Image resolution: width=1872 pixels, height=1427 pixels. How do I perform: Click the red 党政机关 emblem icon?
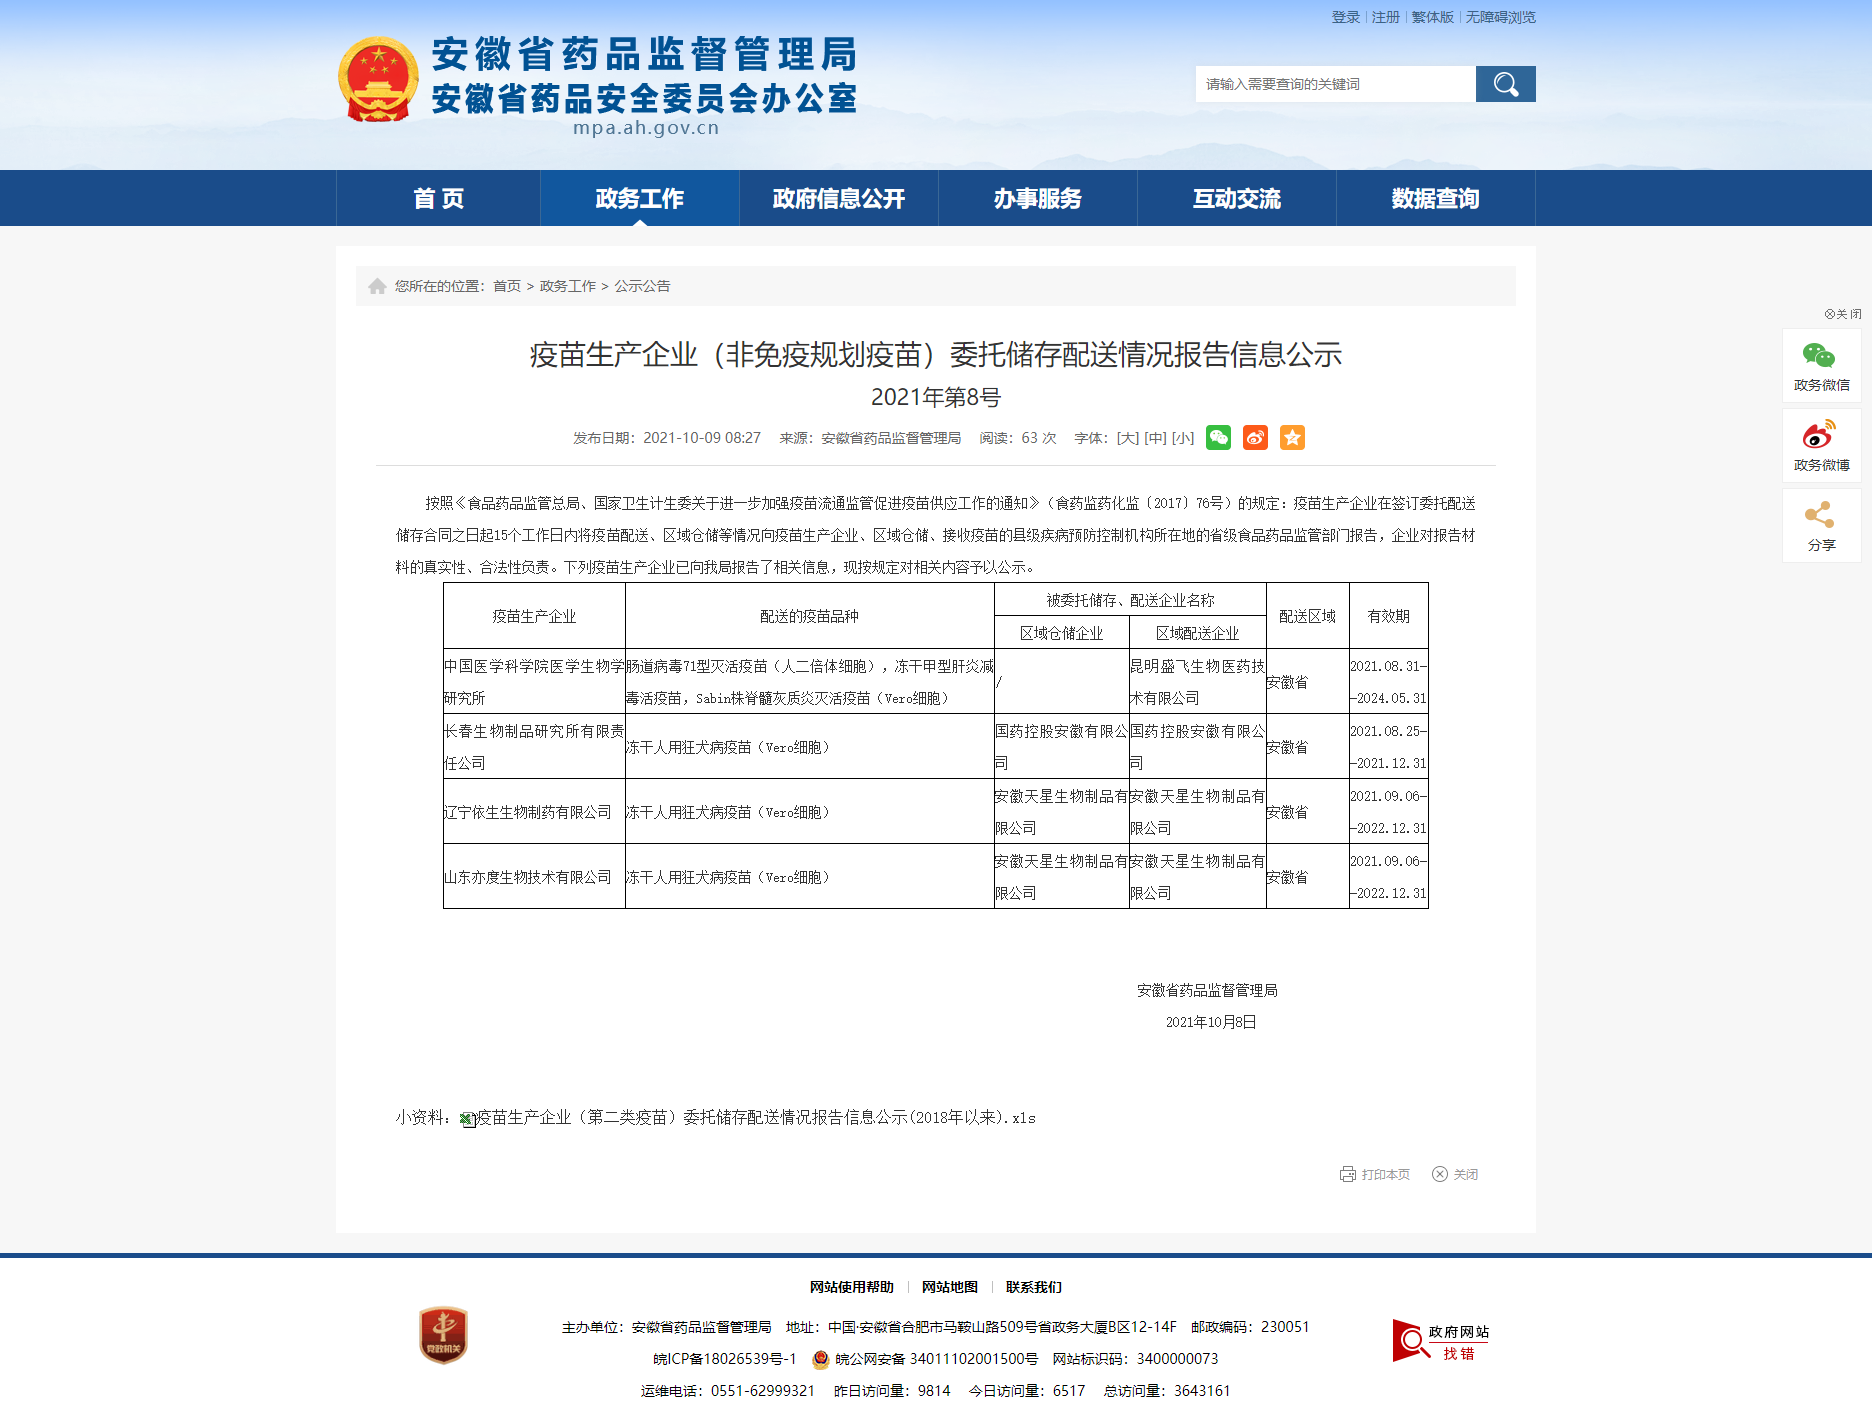[x=443, y=1335]
